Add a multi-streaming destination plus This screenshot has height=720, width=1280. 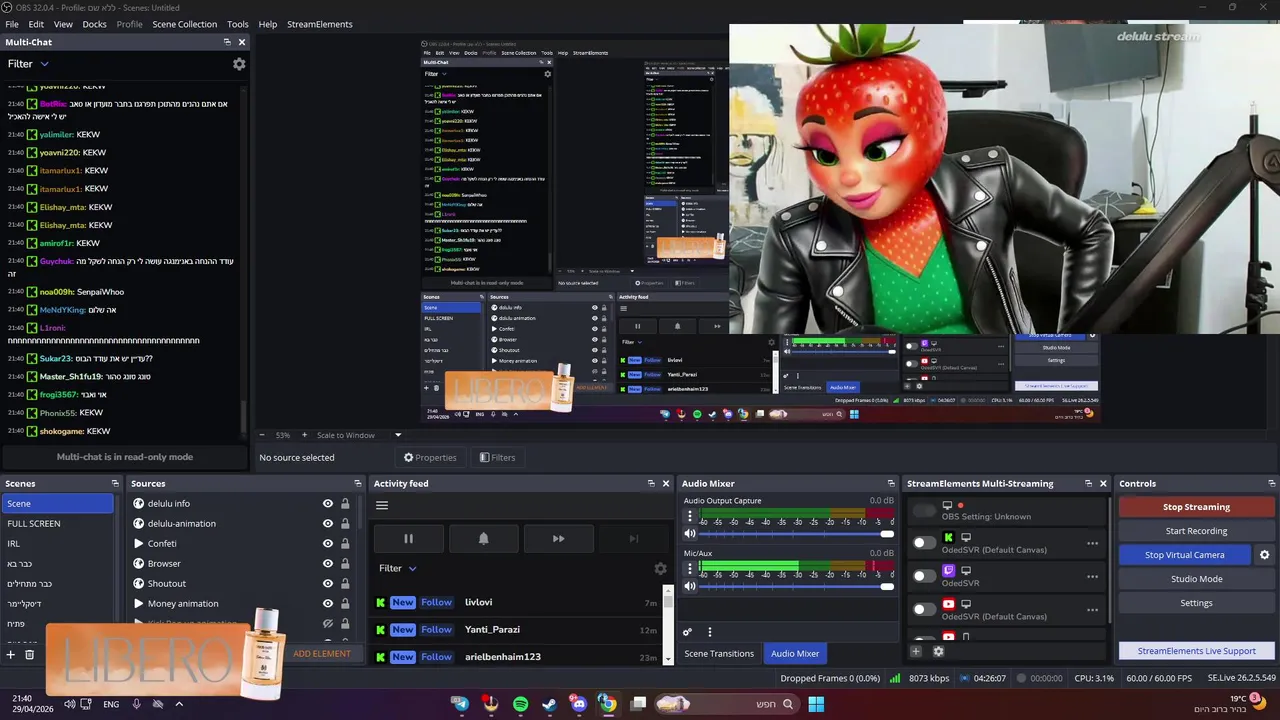(915, 651)
